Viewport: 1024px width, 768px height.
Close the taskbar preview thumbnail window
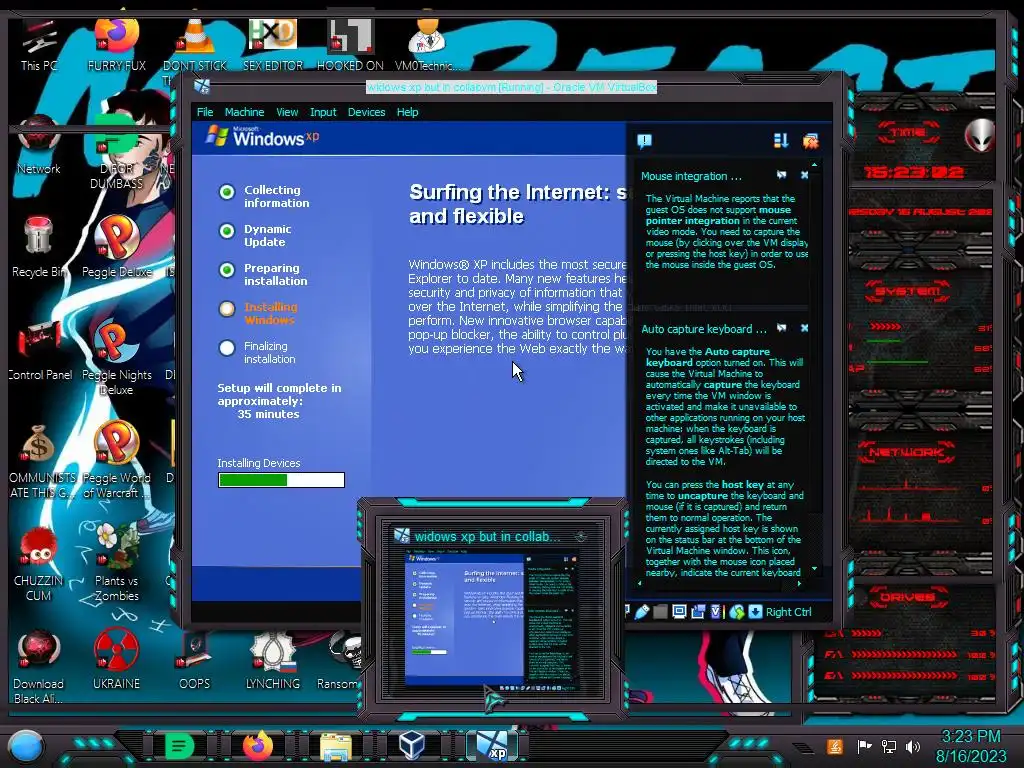[580, 537]
